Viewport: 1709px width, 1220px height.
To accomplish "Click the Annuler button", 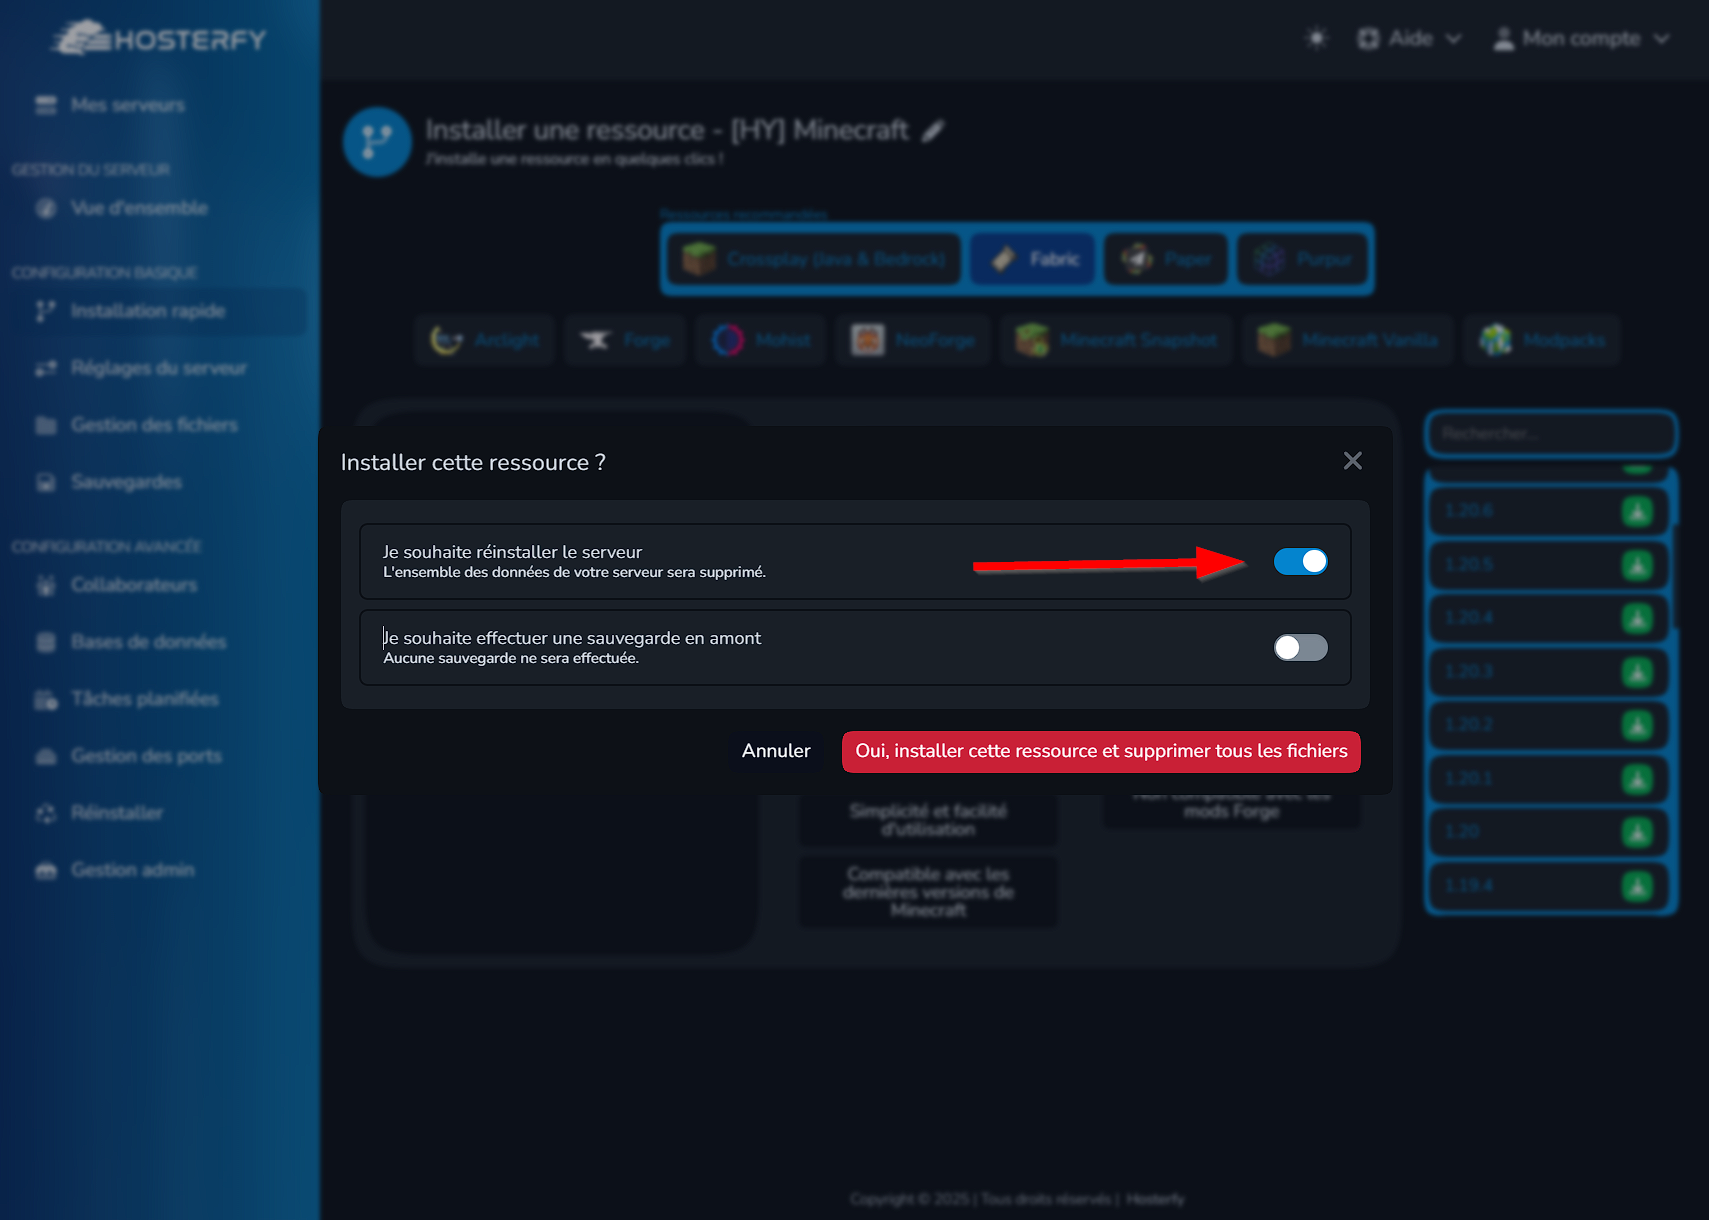I will (776, 751).
